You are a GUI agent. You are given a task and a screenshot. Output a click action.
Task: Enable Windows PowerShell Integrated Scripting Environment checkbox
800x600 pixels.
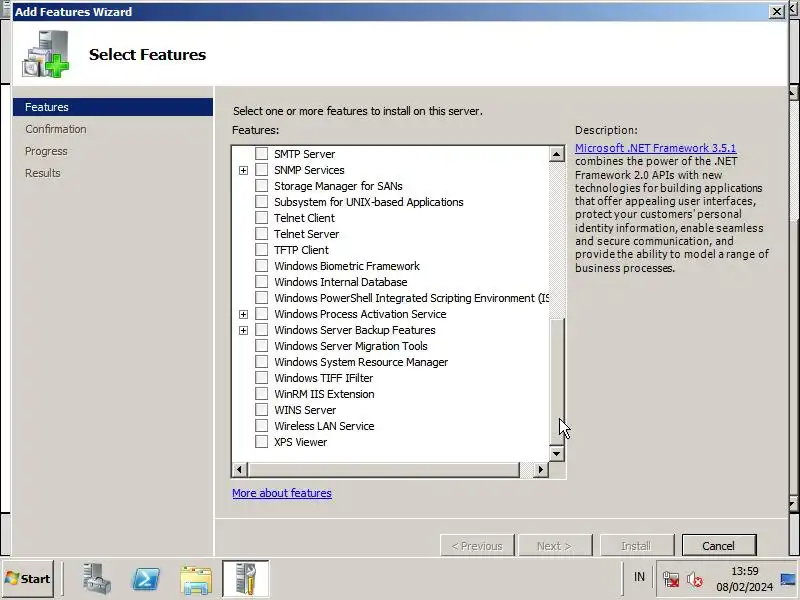point(261,297)
